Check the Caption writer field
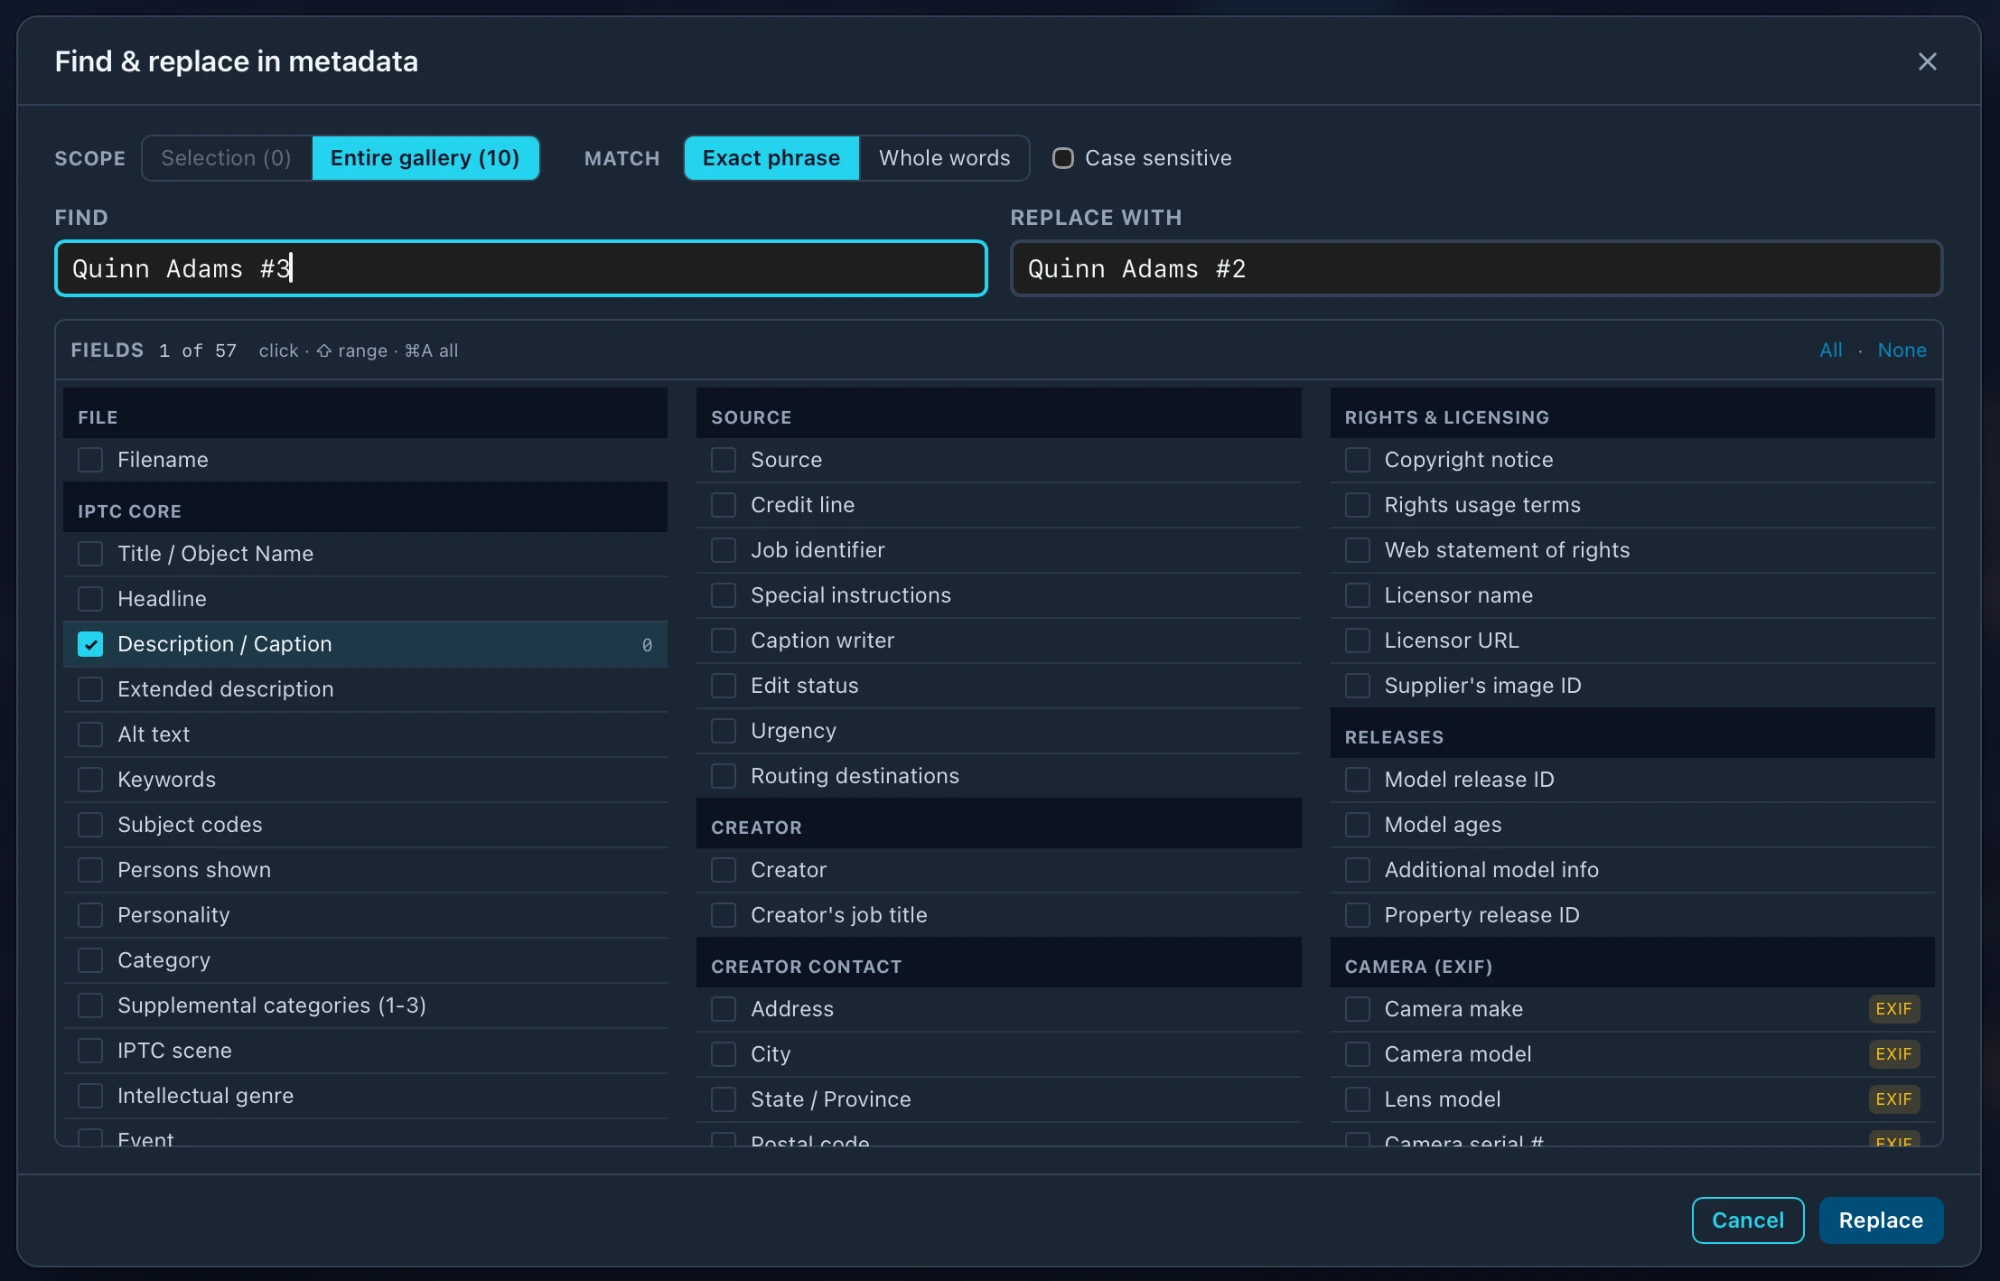The width and height of the screenshot is (2000, 1281). coord(723,640)
